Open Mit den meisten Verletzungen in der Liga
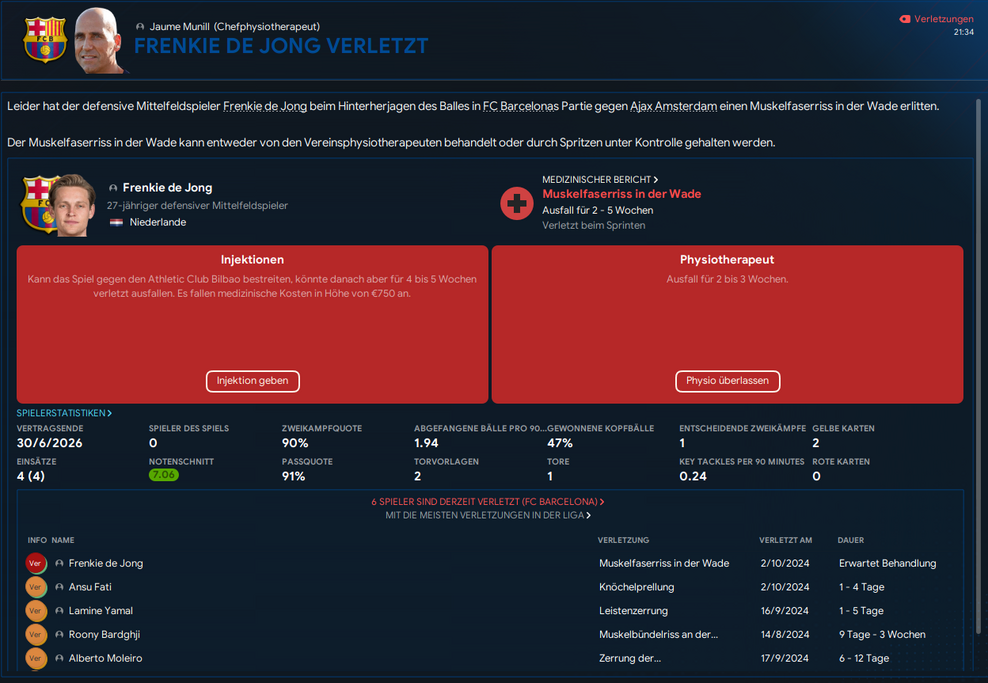Image resolution: width=988 pixels, height=683 pixels. pyautogui.click(x=487, y=516)
